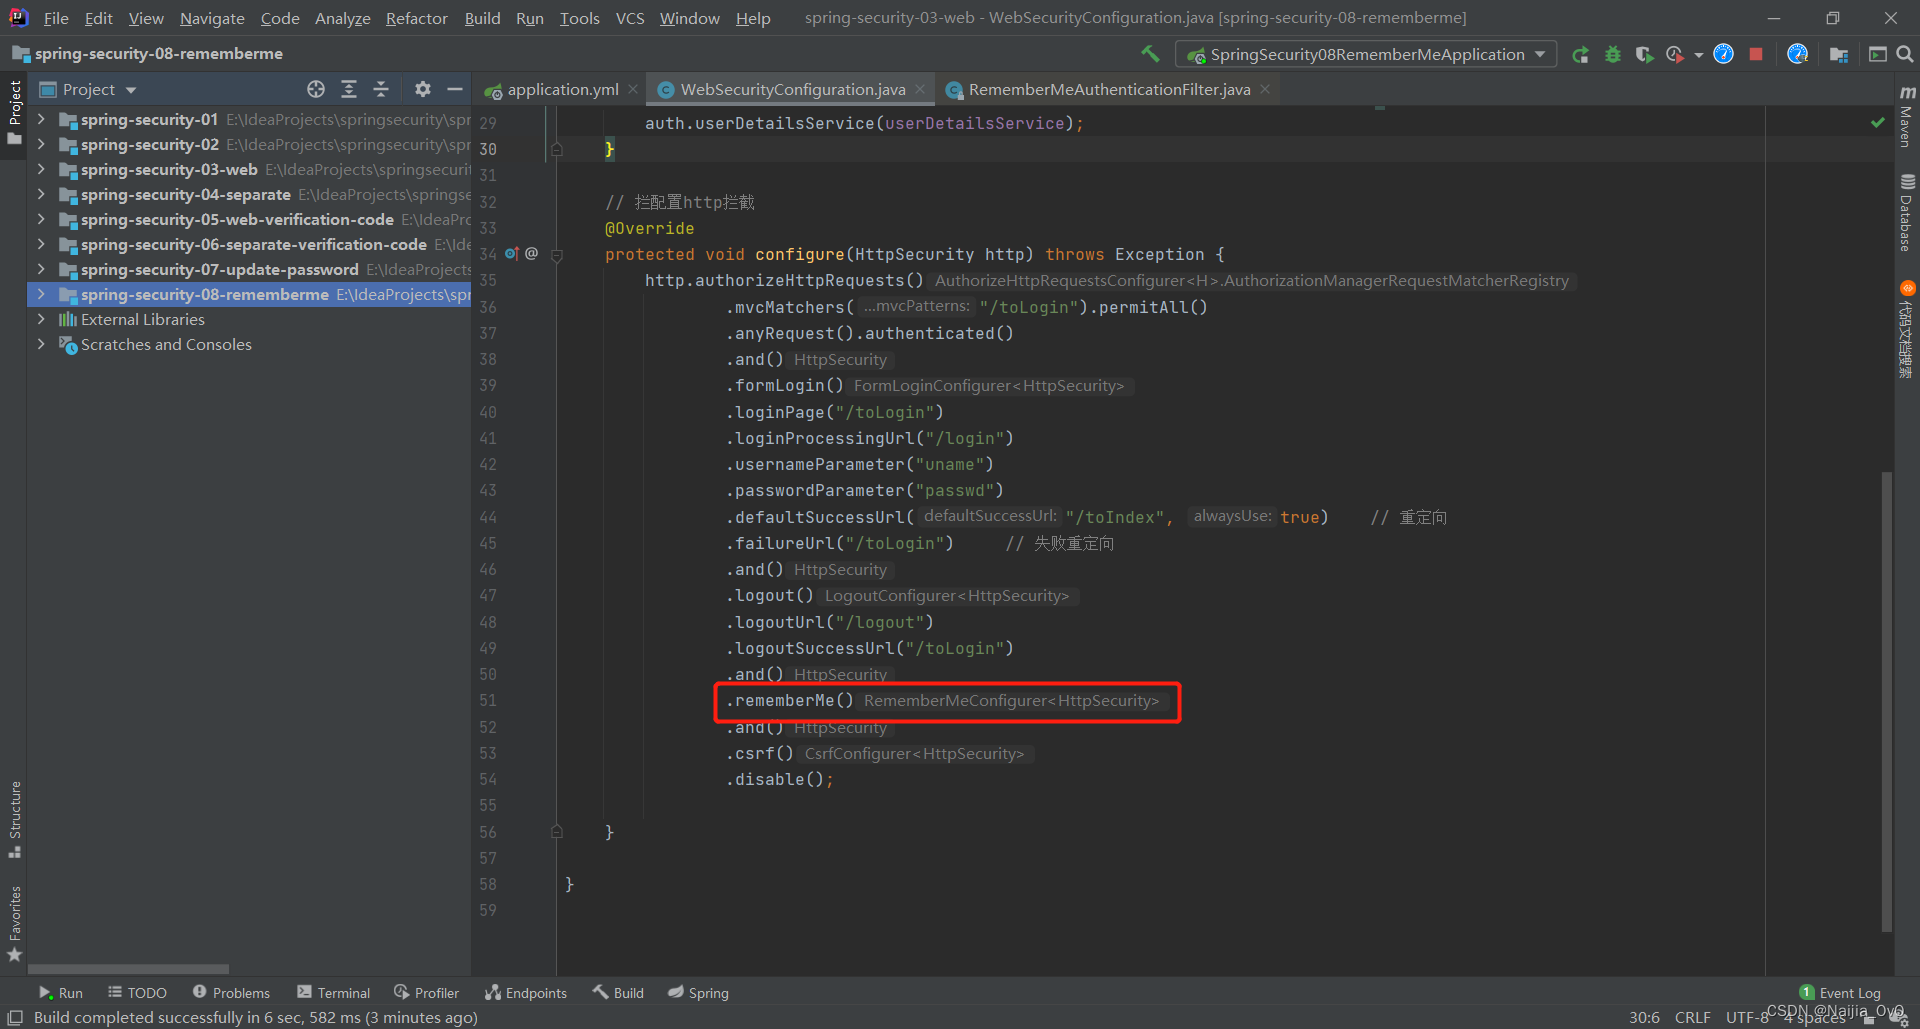Open the Problems tool window
1920x1029 pixels.
(231, 992)
